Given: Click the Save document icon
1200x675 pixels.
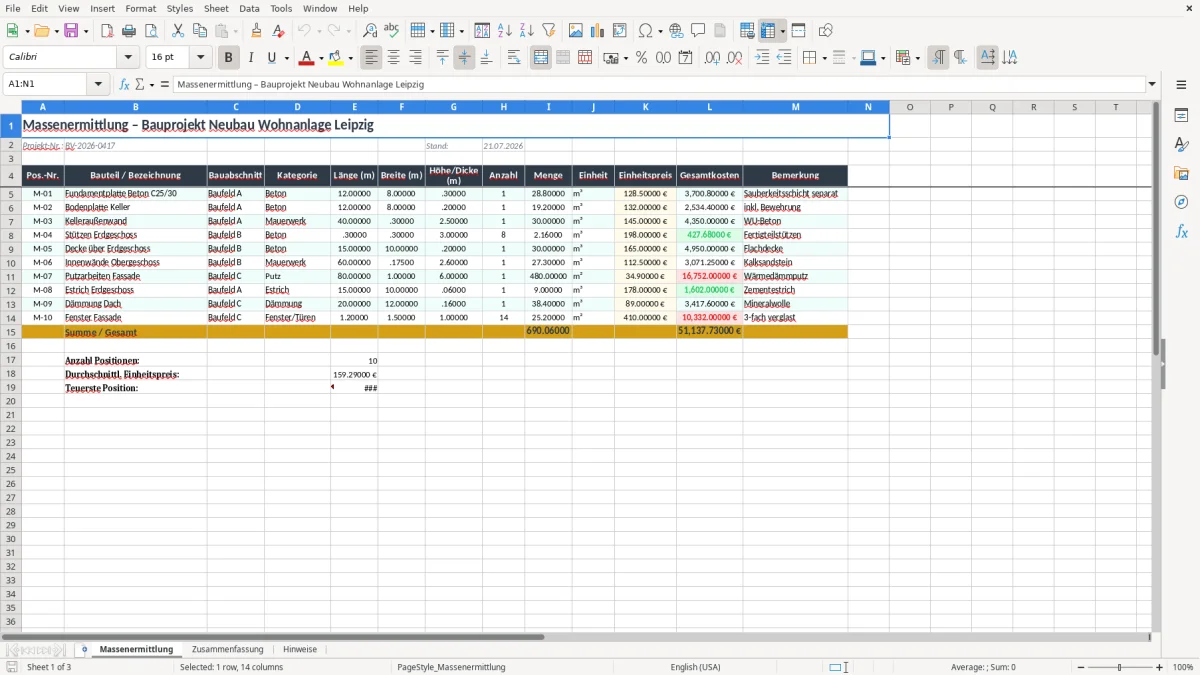Looking at the screenshot, I should pos(71,31).
